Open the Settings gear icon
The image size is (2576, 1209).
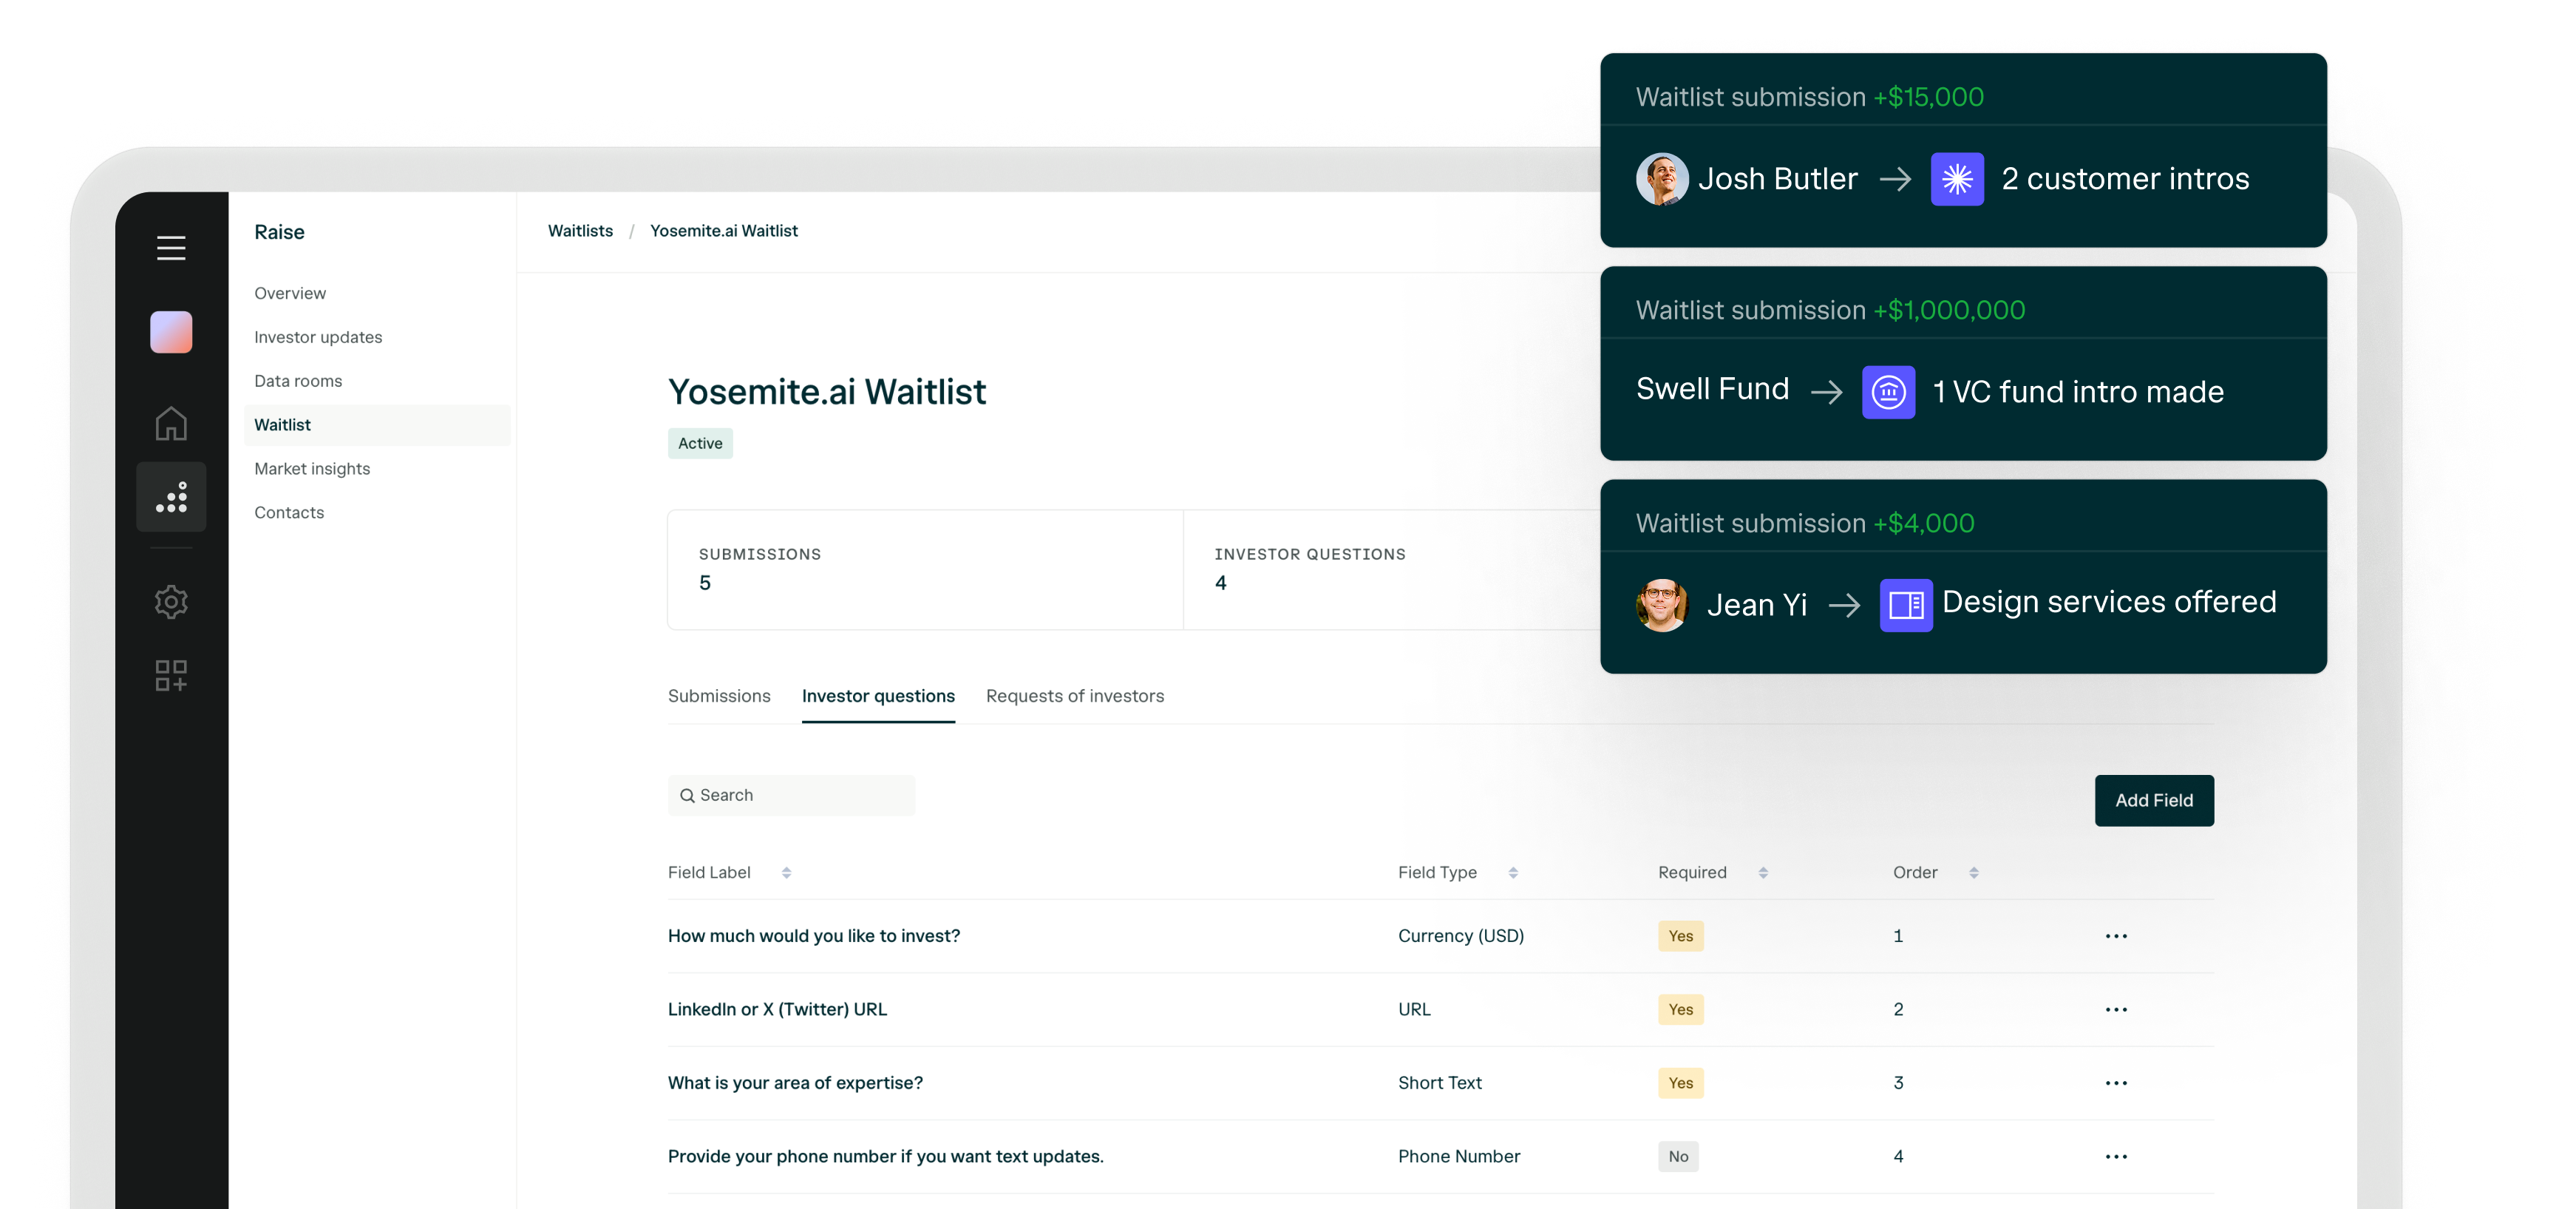pos(171,601)
